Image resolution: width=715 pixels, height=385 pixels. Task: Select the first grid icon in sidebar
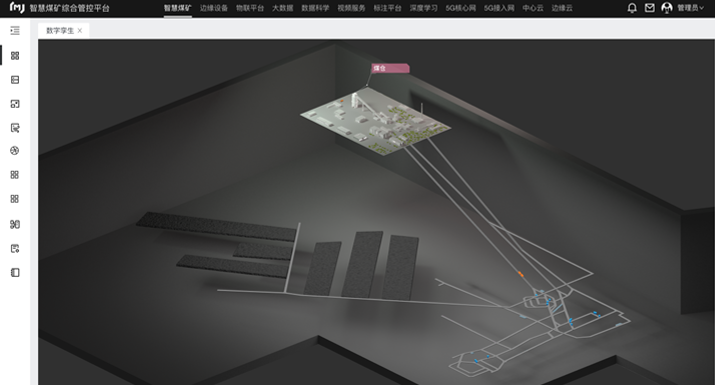tap(15, 56)
